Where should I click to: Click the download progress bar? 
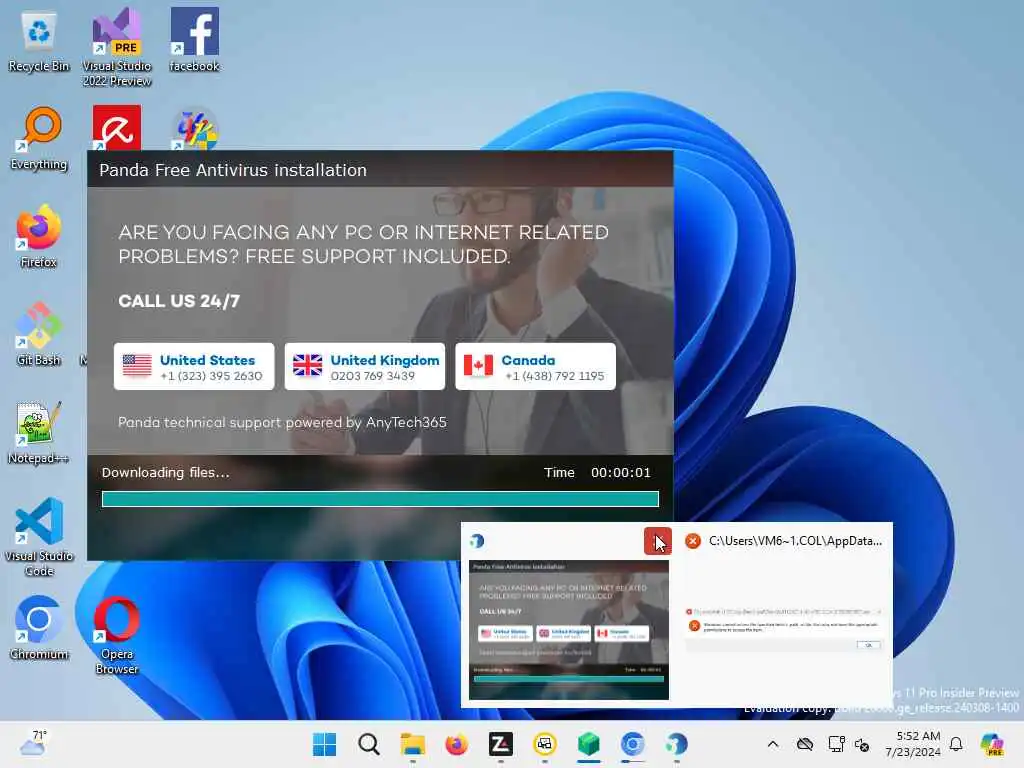[380, 499]
